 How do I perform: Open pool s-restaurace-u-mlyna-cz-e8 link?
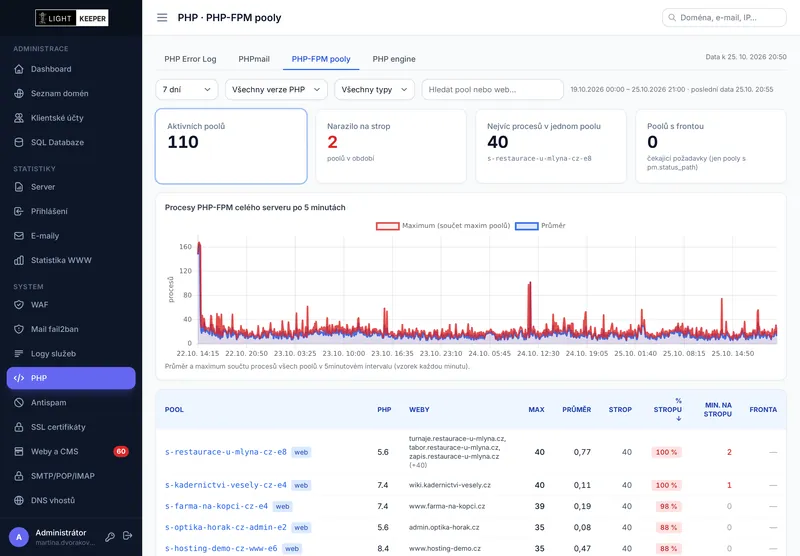pyautogui.click(x=226, y=452)
